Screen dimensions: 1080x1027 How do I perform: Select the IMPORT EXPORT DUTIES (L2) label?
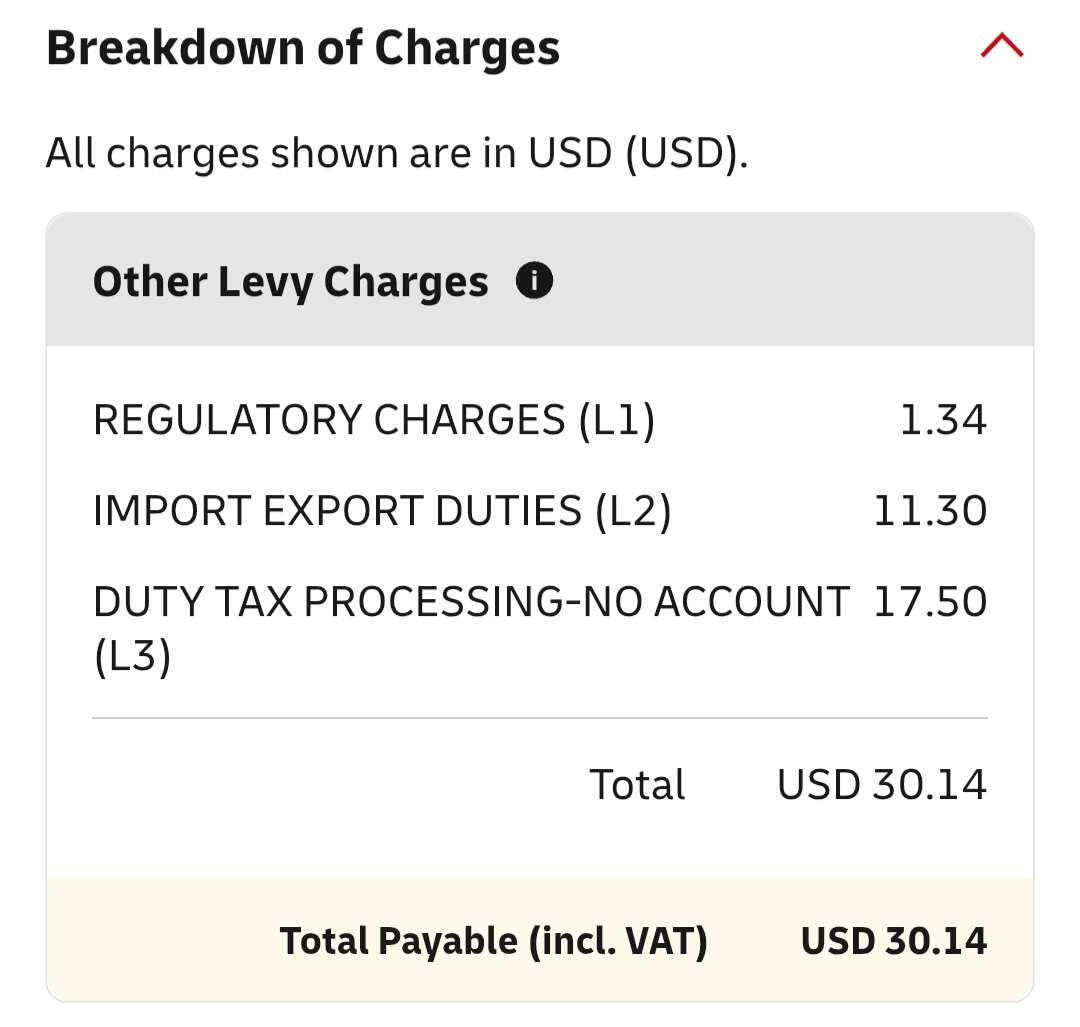point(382,511)
